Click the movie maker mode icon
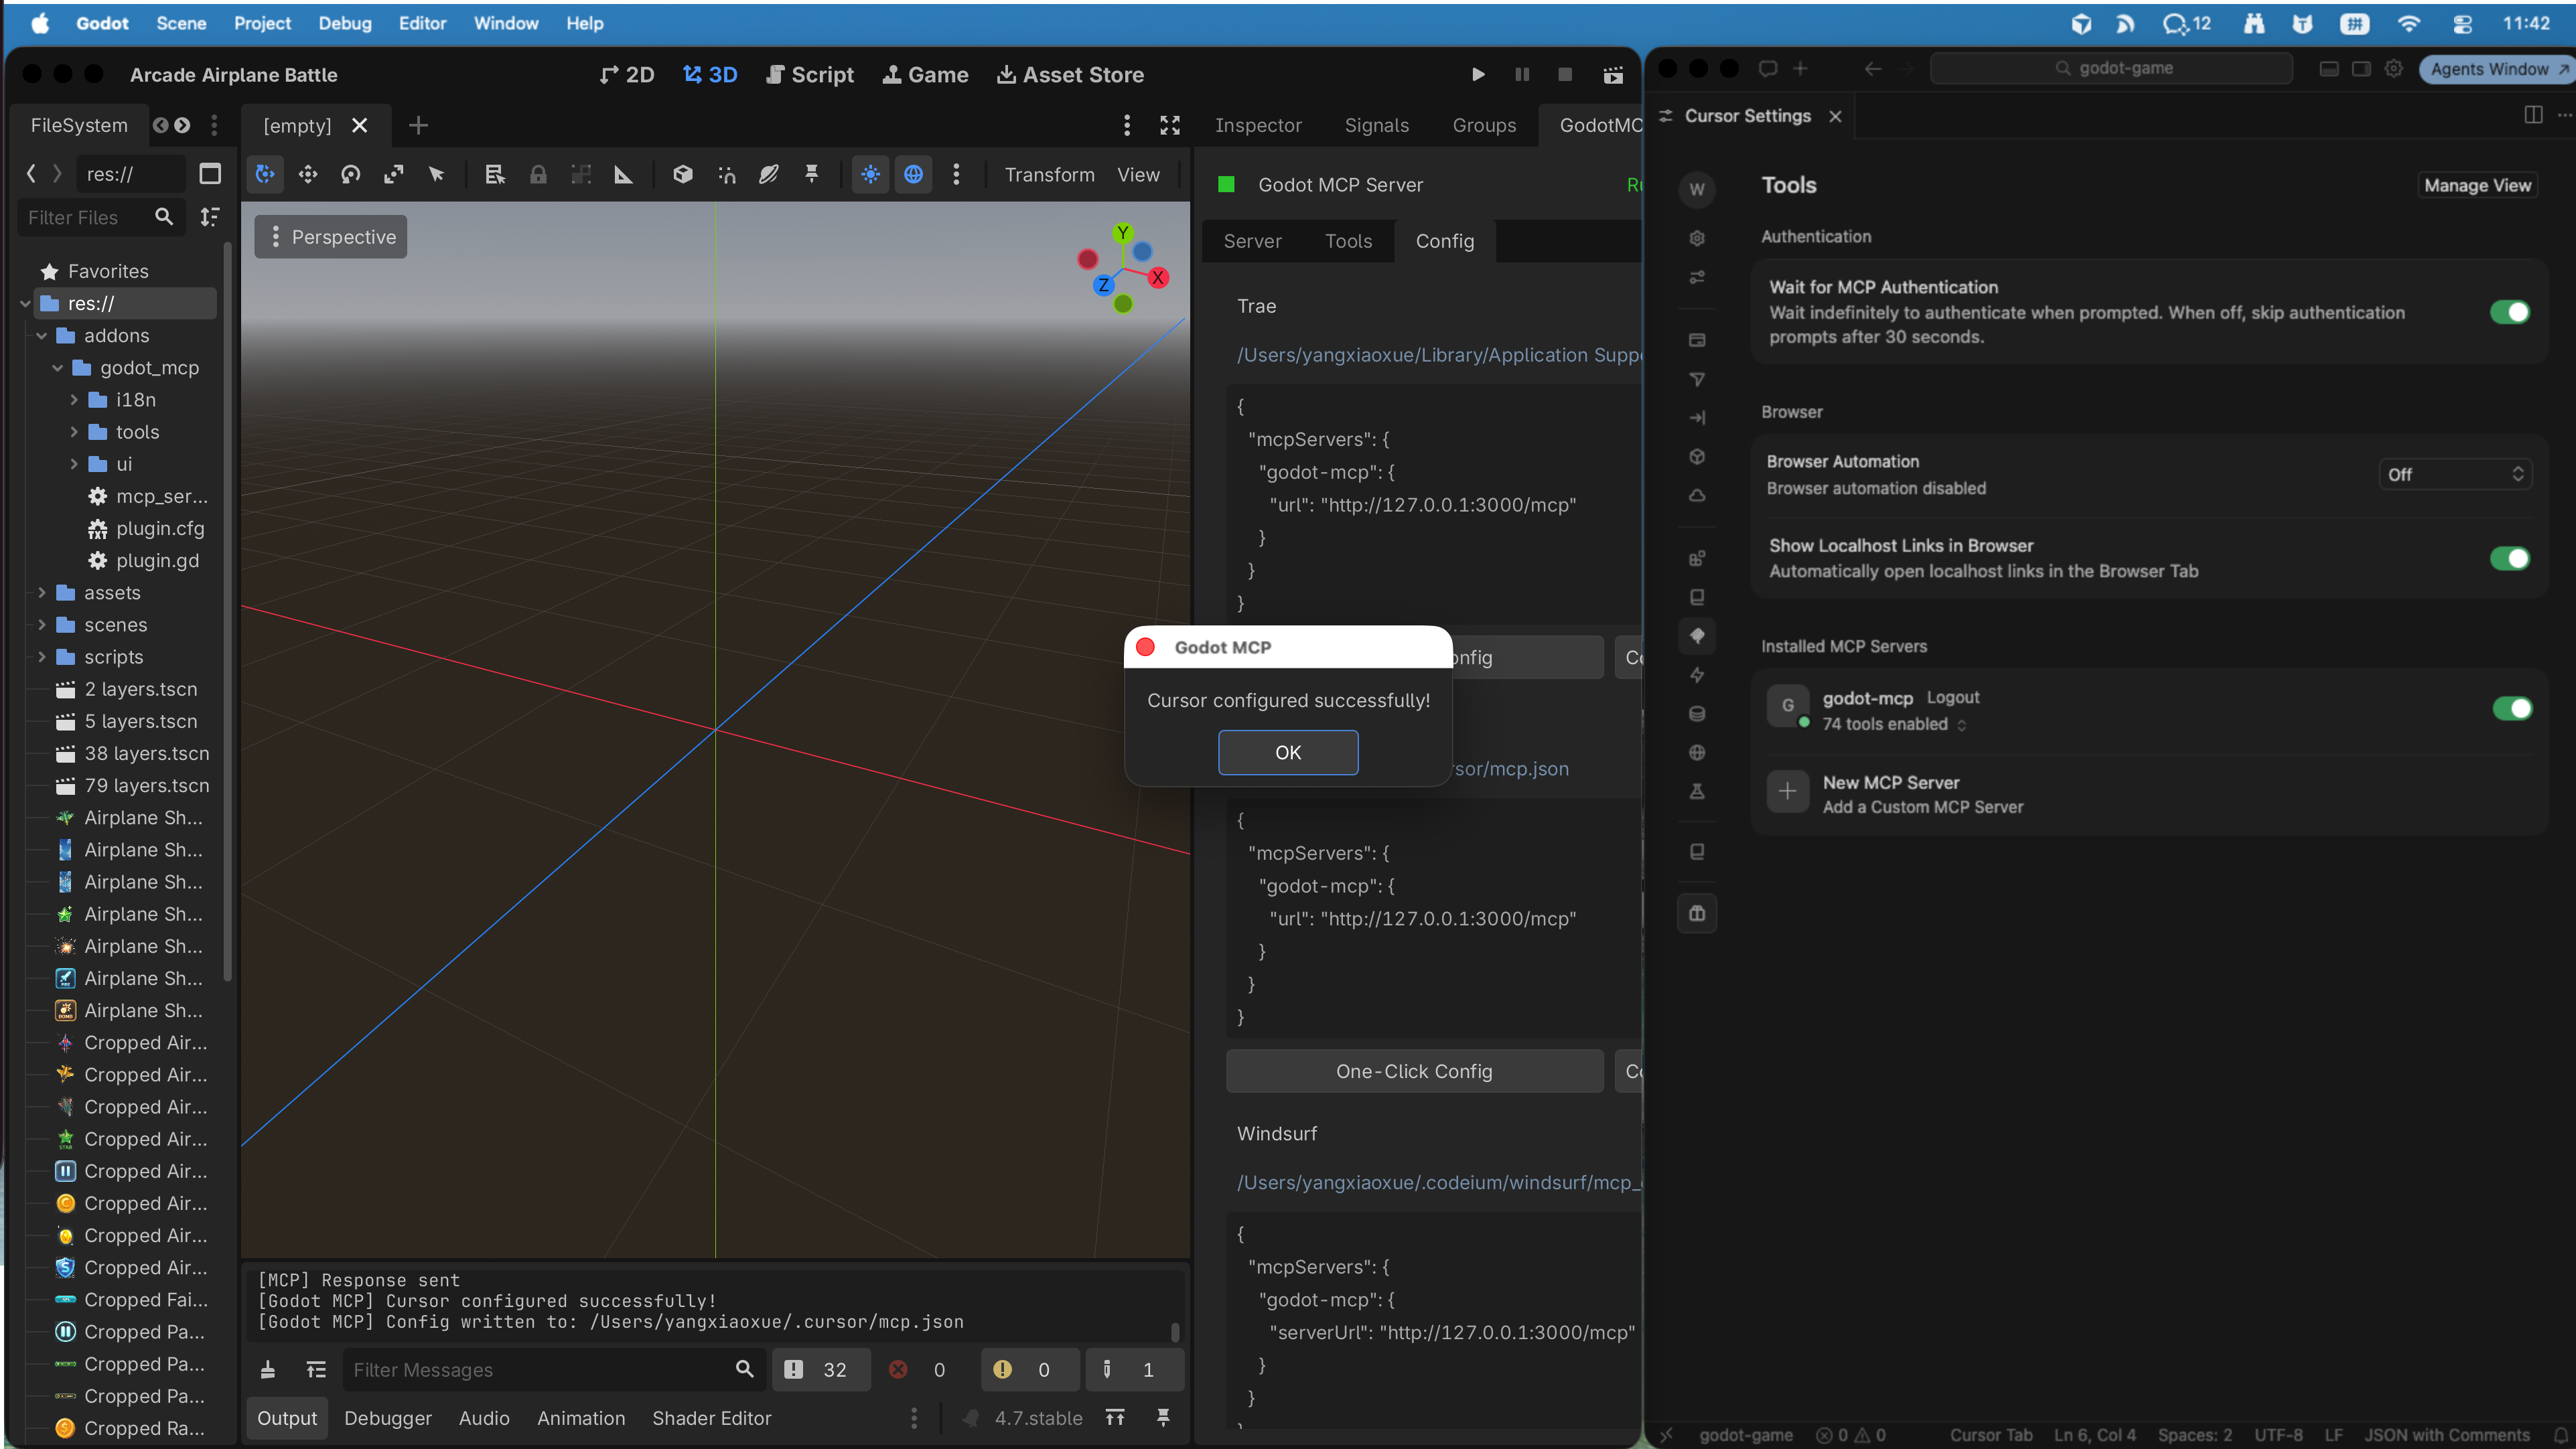The width and height of the screenshot is (2576, 1449). [x=1613, y=75]
